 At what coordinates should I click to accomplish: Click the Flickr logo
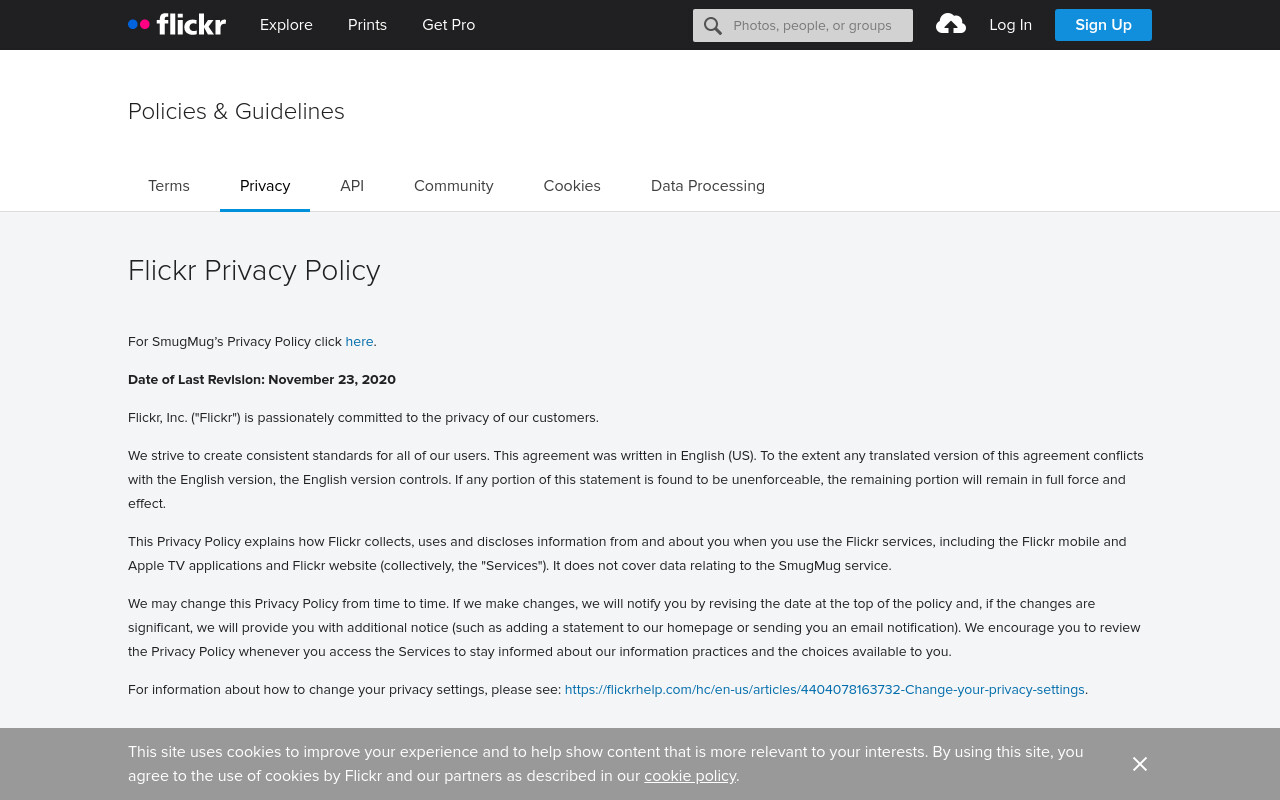pos(177,24)
